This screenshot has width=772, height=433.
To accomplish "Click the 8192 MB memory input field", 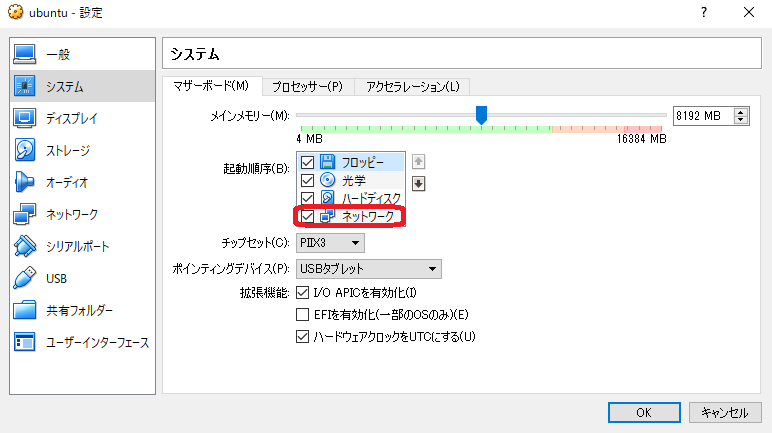I will pos(703,116).
